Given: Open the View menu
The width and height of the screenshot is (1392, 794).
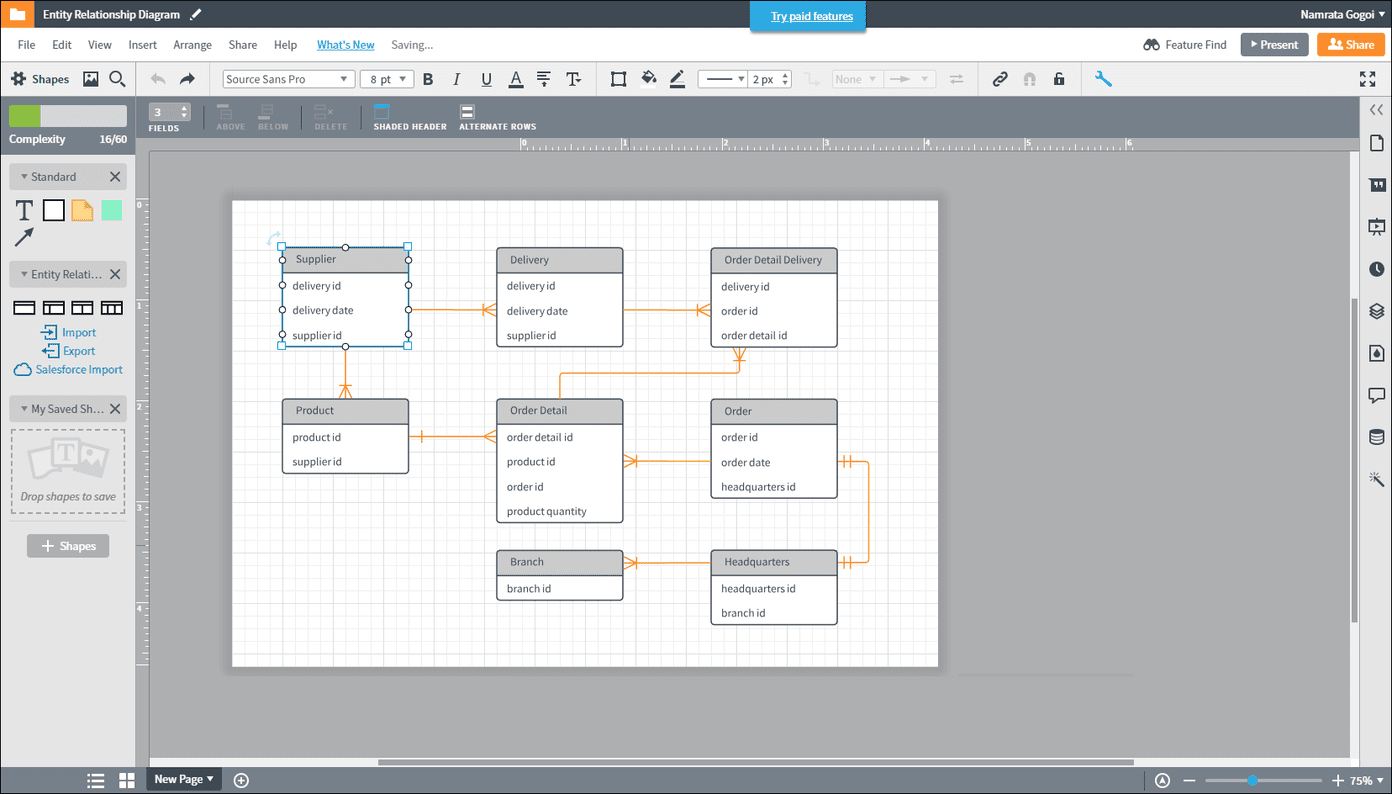Looking at the screenshot, I should point(100,45).
